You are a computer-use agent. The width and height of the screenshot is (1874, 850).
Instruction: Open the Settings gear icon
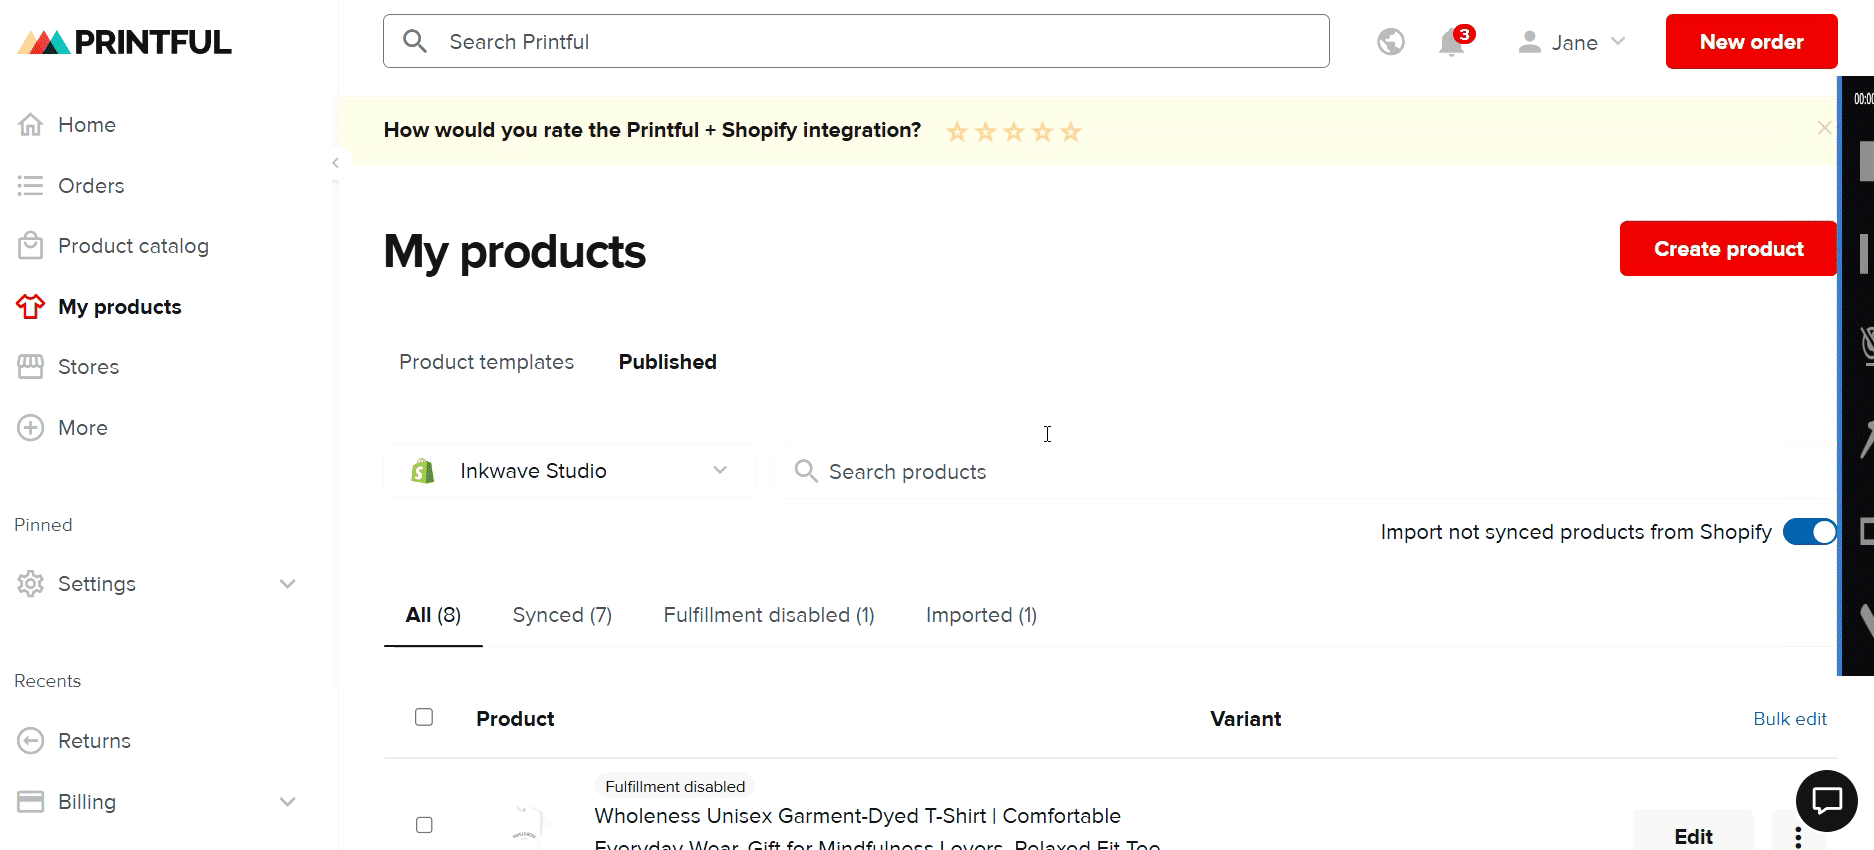click(31, 584)
